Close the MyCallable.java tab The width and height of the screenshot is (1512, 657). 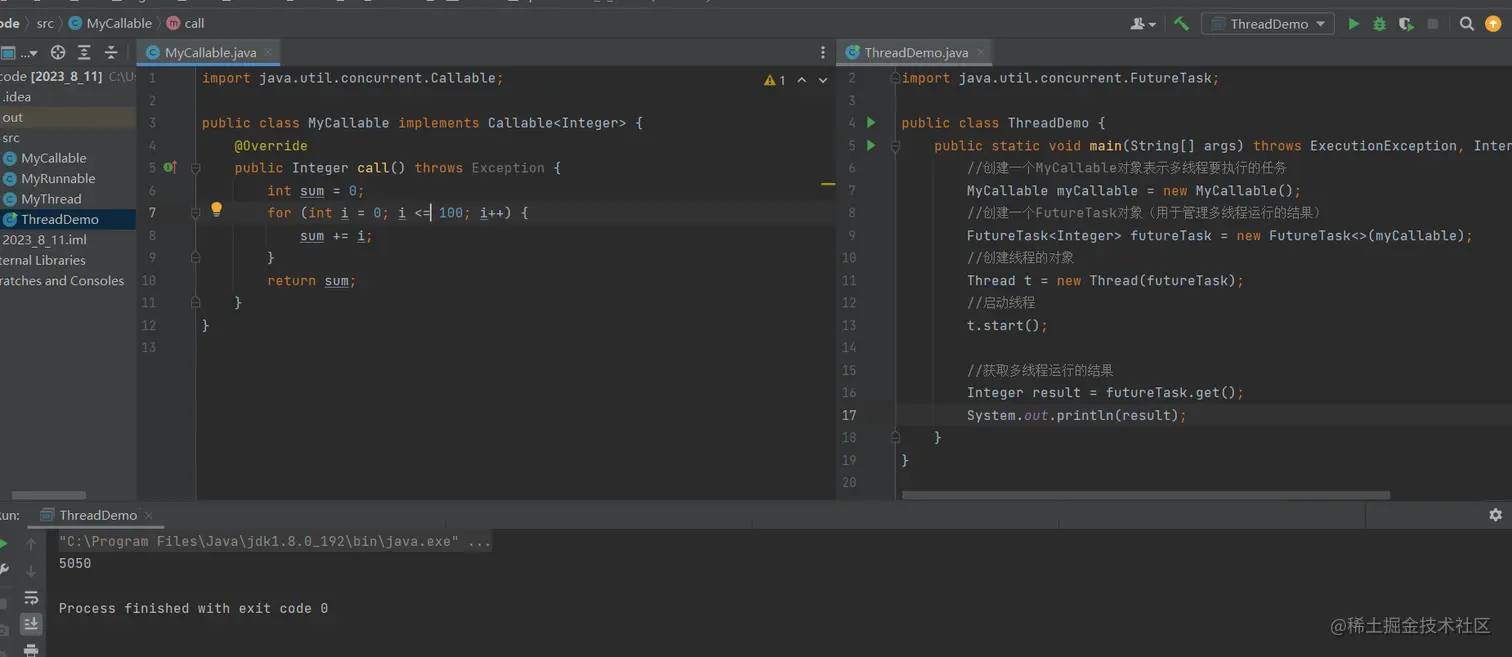[268, 52]
